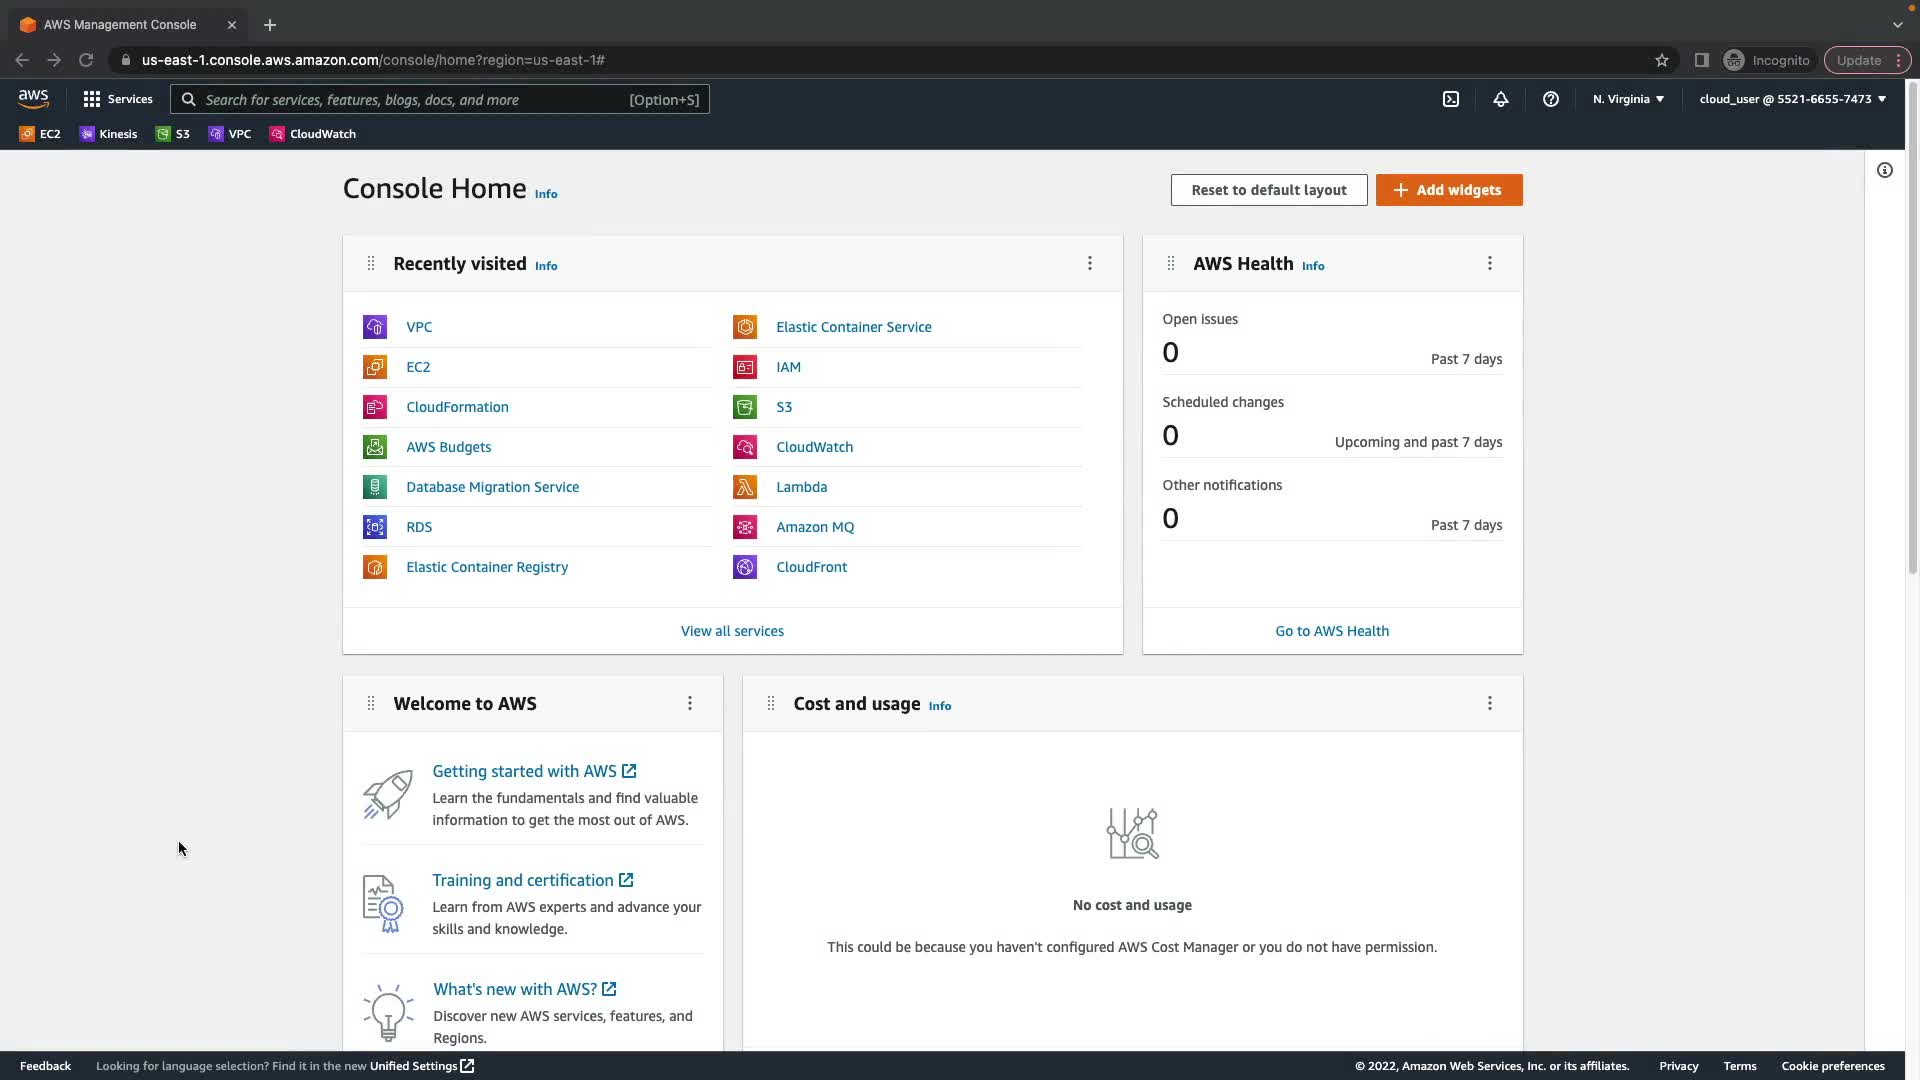Bookmark page with star icon

tap(1662, 60)
